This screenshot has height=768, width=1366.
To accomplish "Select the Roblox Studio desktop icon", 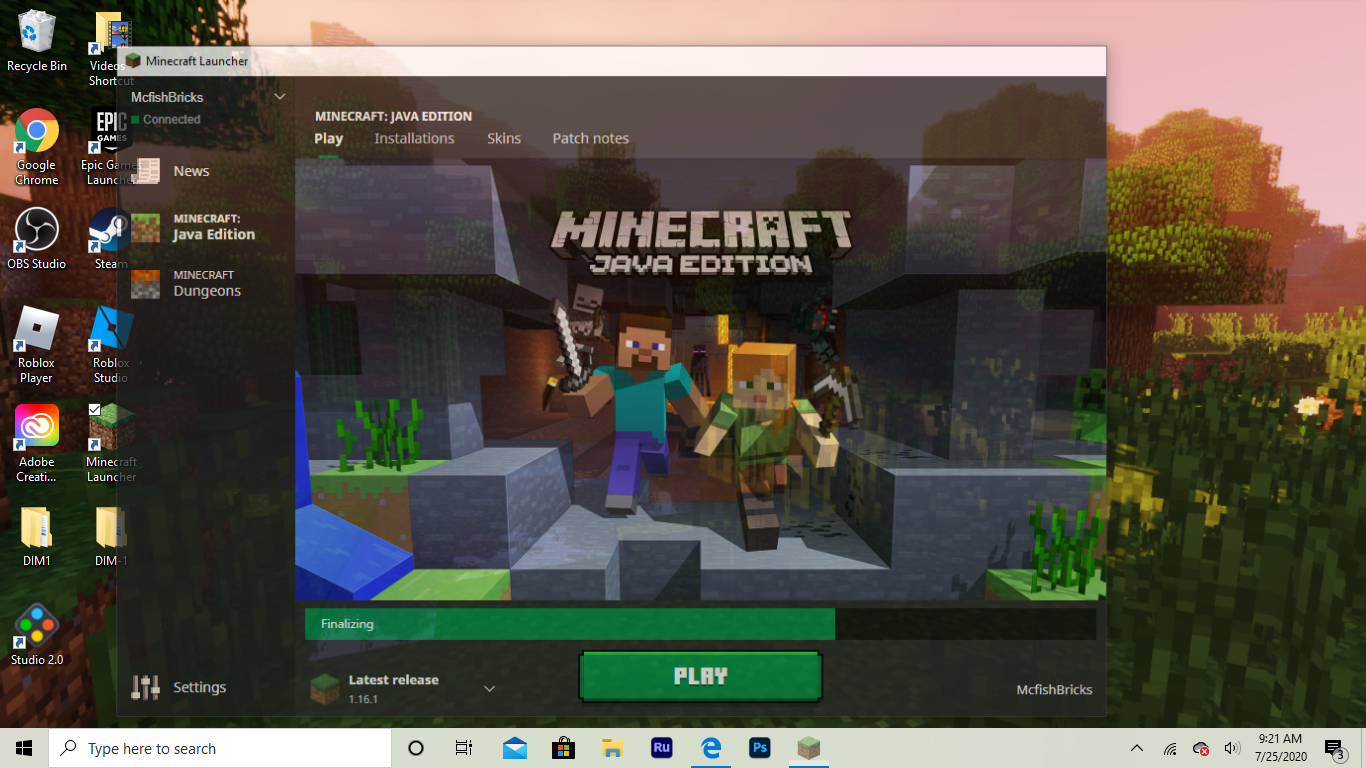I will [x=110, y=345].
